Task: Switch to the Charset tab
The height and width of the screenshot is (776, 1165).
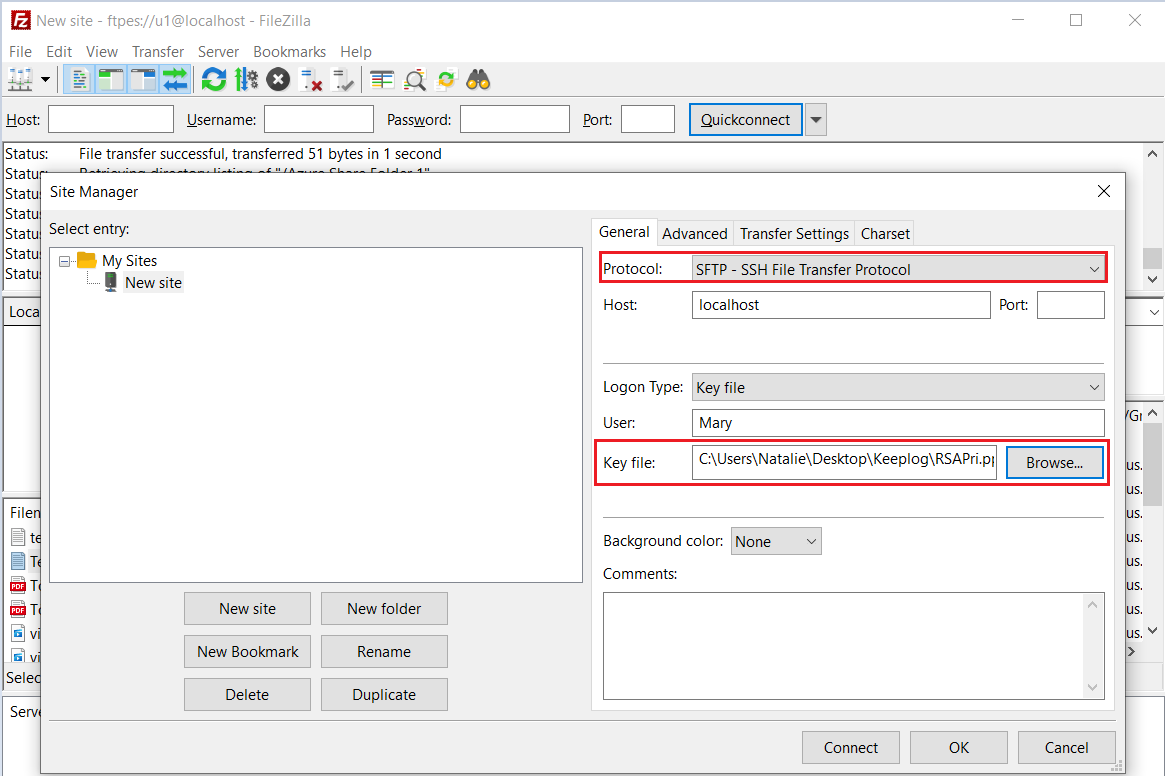Action: tap(885, 233)
